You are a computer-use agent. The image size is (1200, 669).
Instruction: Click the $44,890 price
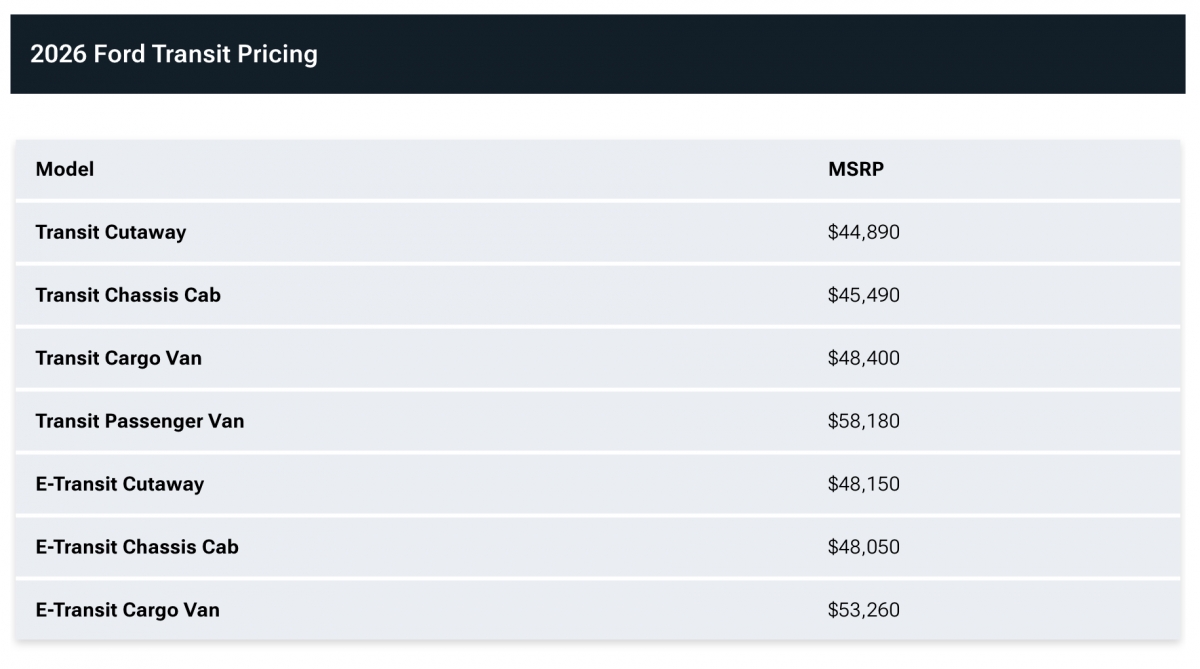tap(864, 232)
